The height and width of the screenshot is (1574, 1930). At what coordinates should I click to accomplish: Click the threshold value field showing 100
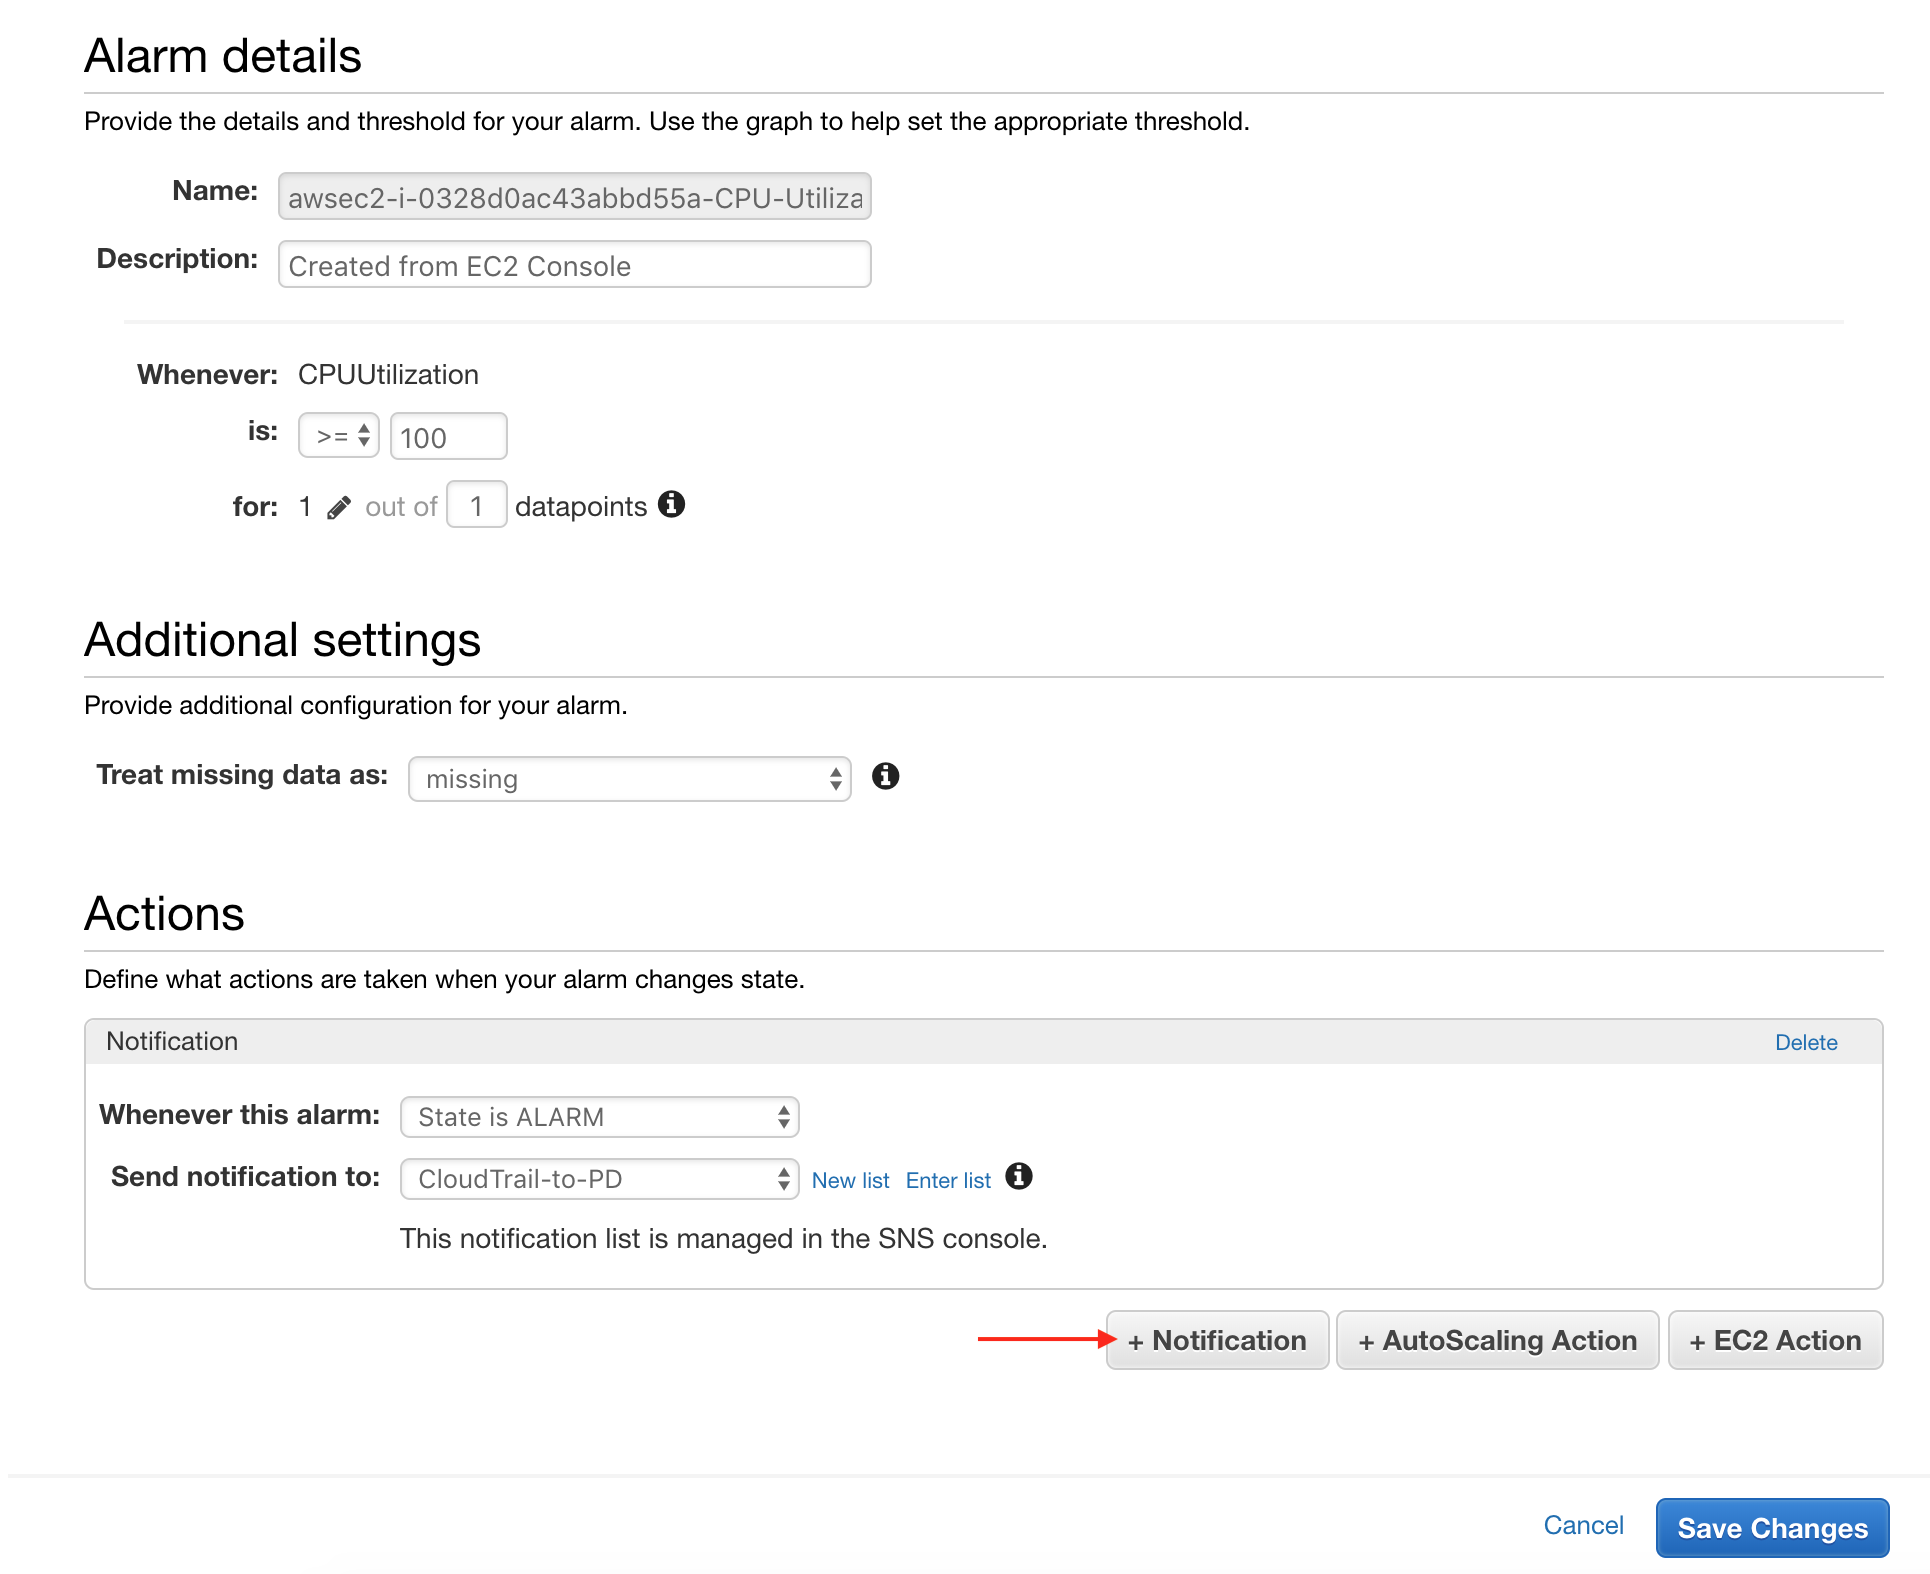point(448,437)
